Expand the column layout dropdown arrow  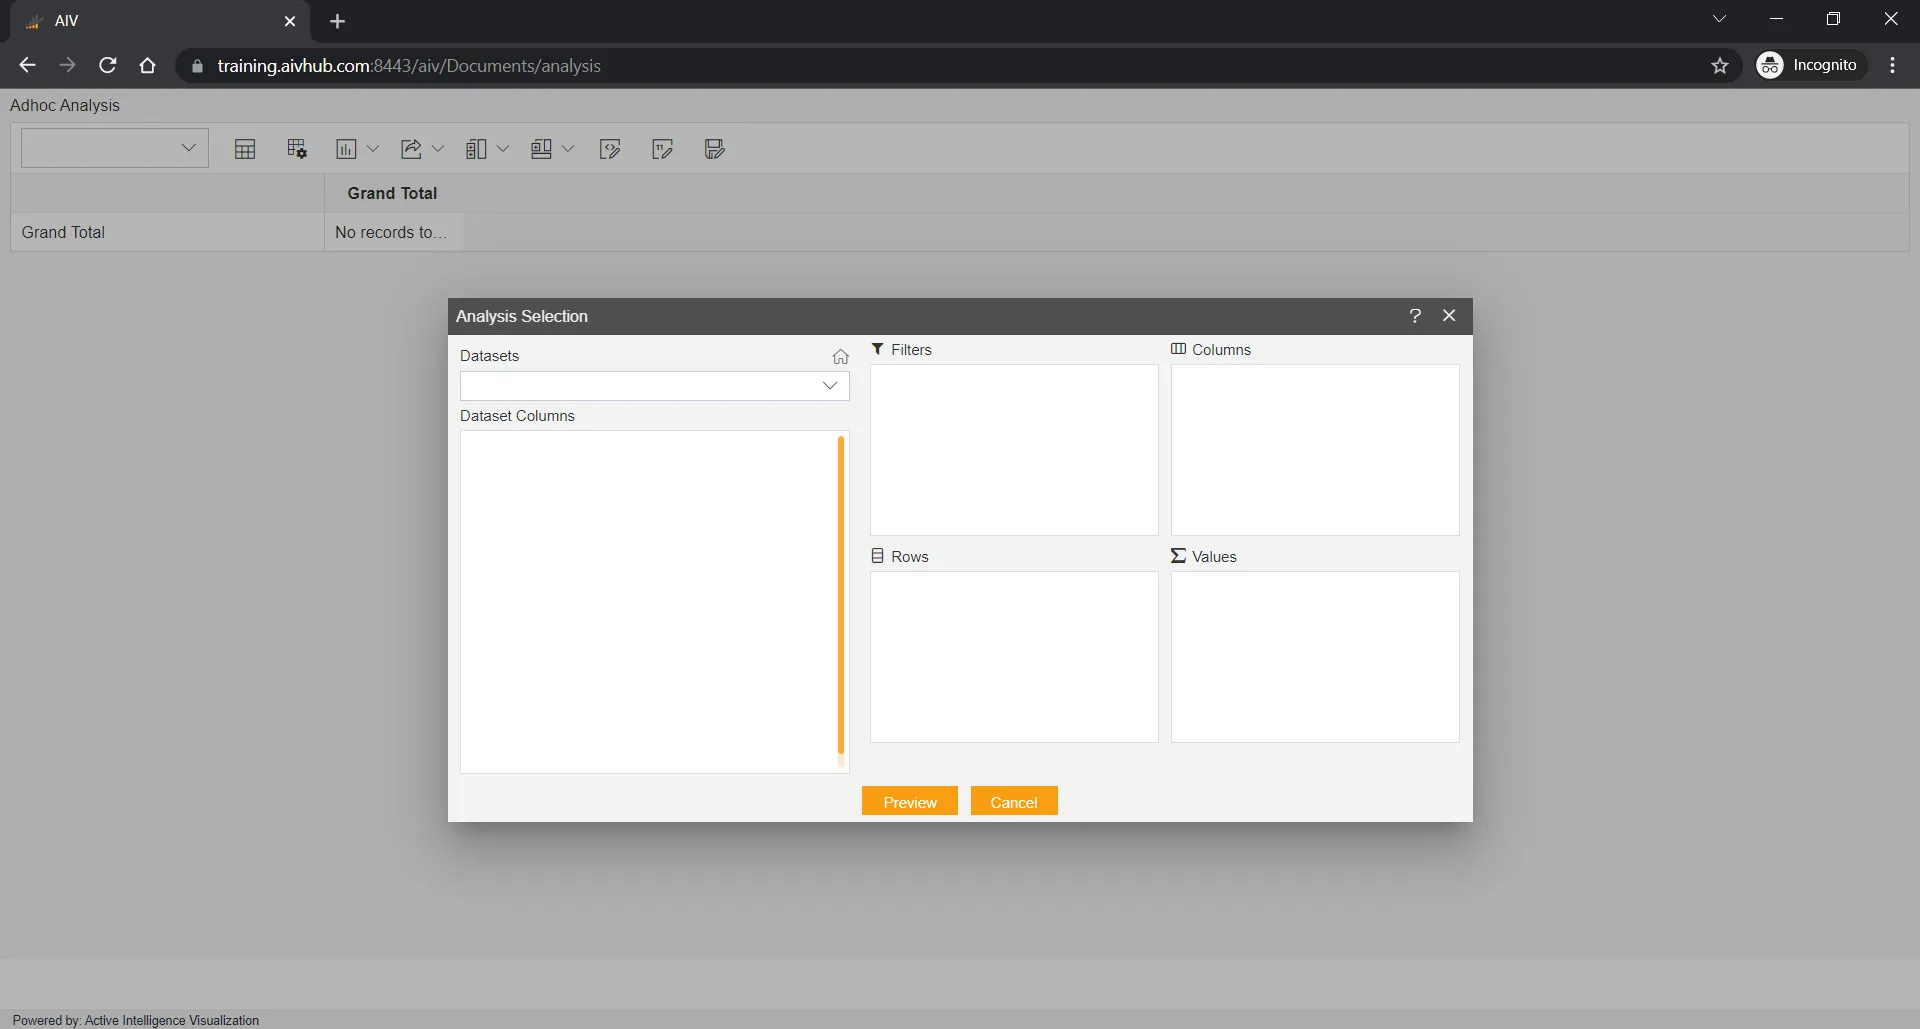click(x=503, y=149)
